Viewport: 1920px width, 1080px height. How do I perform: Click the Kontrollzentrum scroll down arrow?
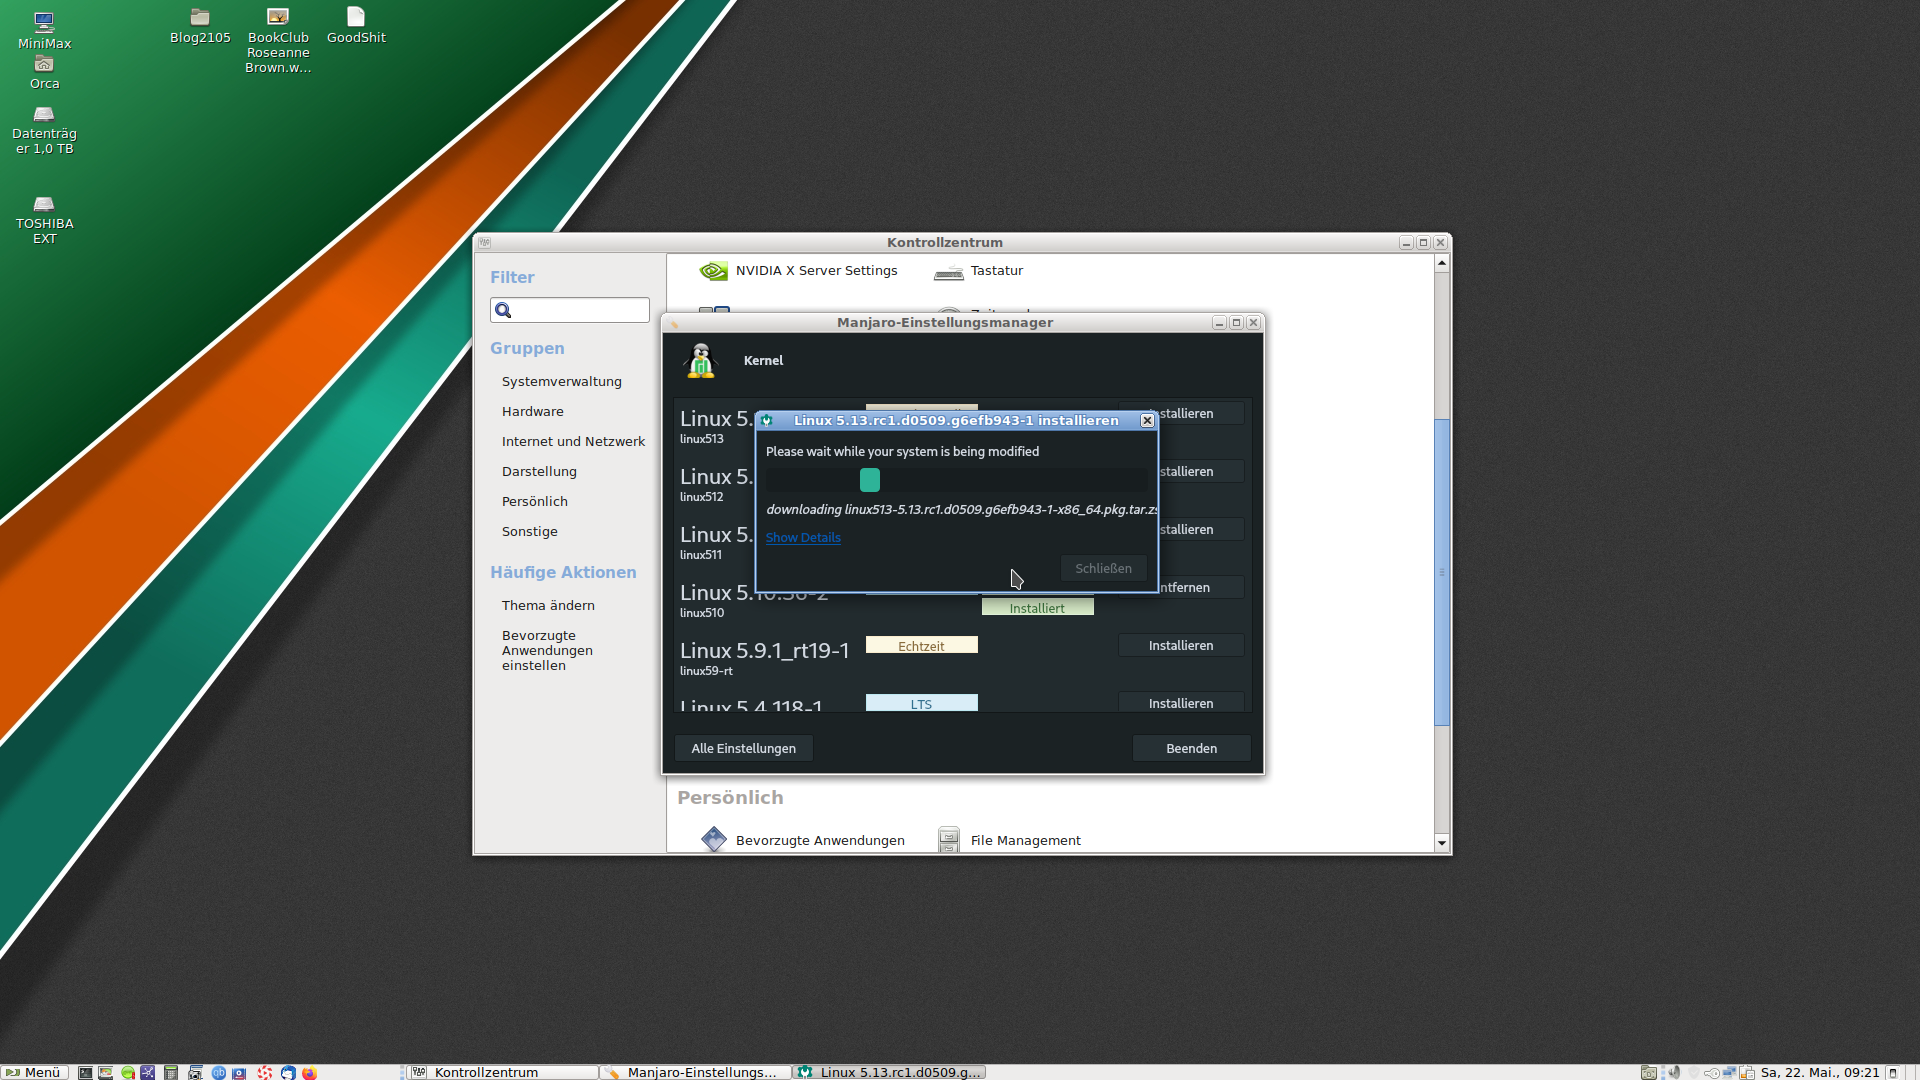[x=1441, y=843]
